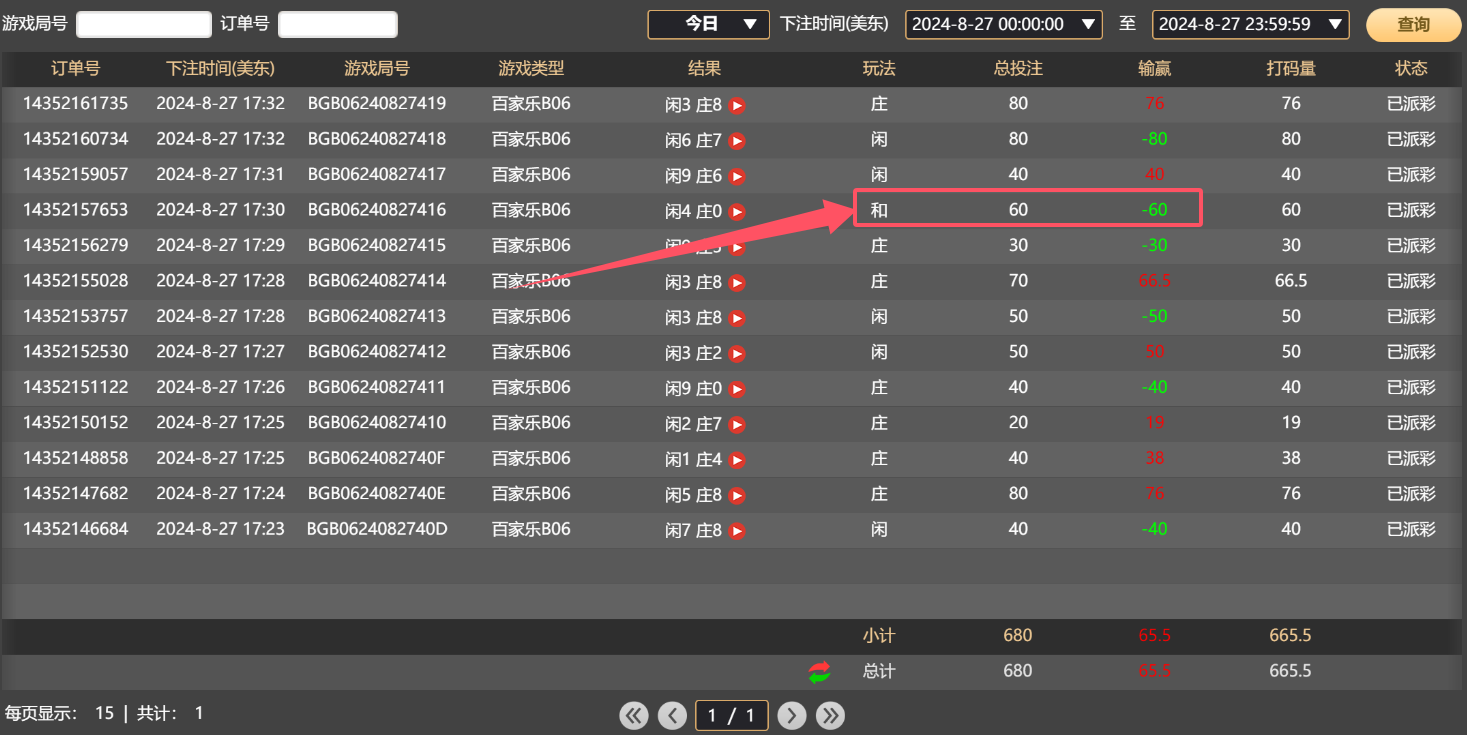Viewport: 1467px width, 735px height.
Task: Click the red-green refresh icon beside 总计
Action: point(820,671)
